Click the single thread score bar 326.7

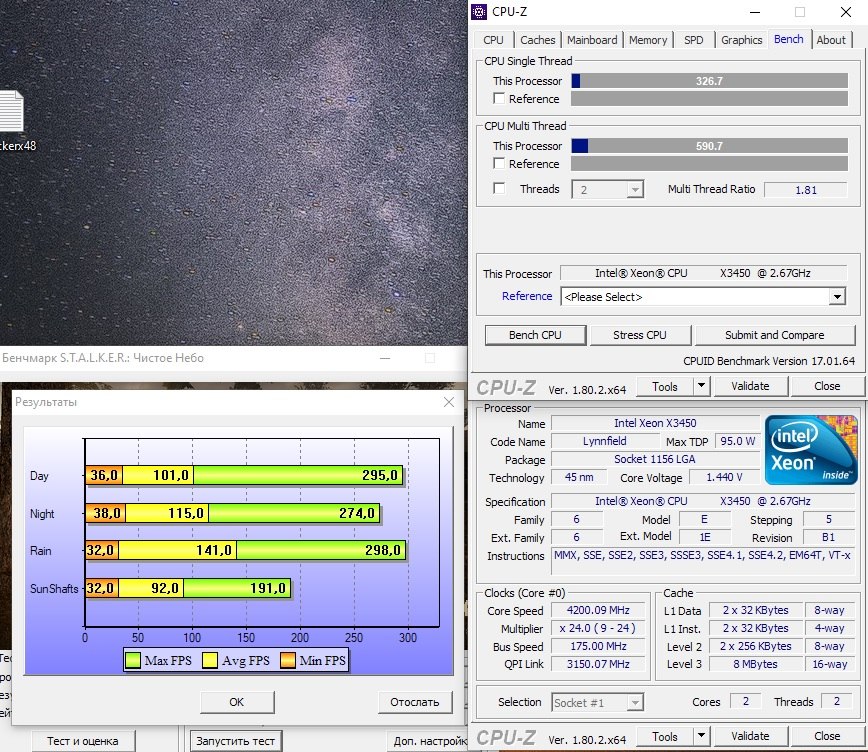pos(709,81)
